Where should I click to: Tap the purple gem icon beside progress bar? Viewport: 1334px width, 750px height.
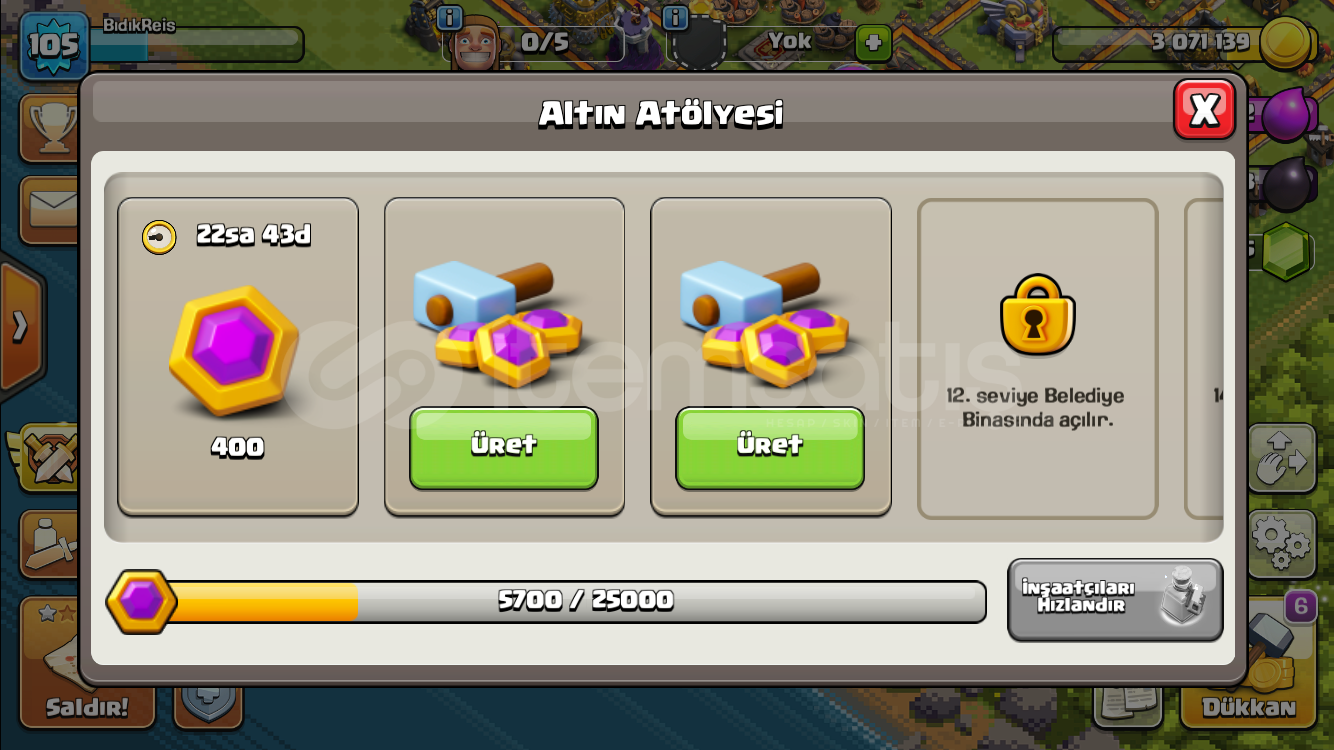pyautogui.click(x=142, y=601)
